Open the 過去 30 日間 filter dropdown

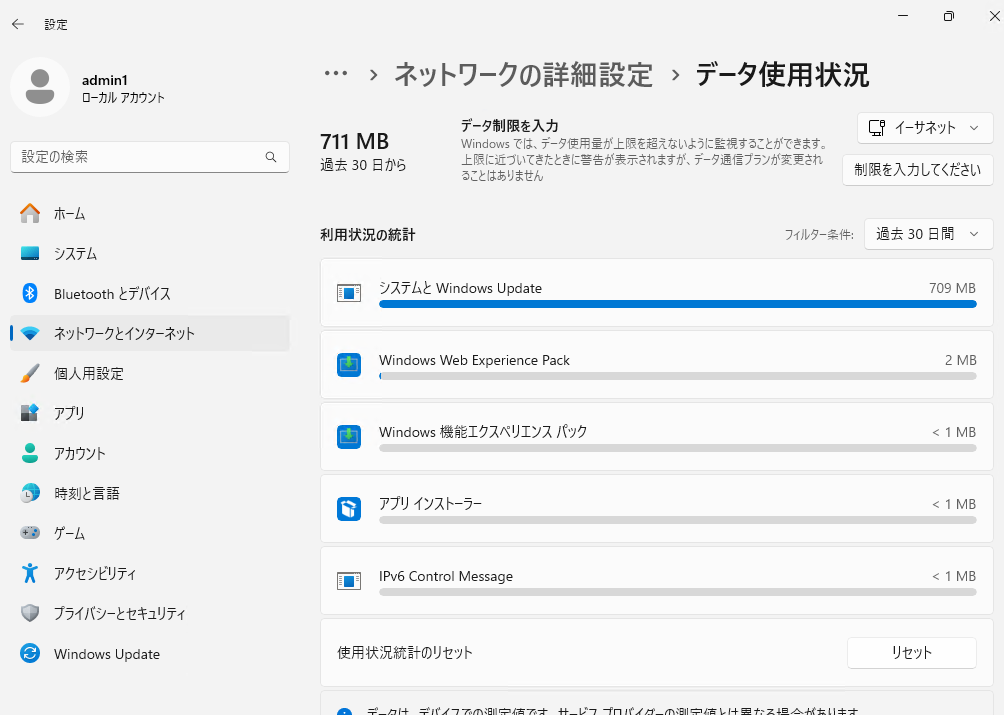tap(928, 234)
